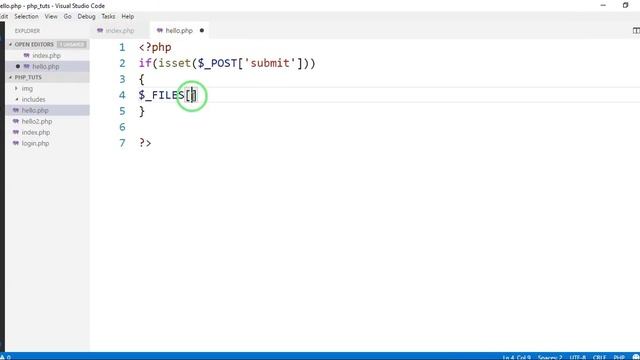Restore down the Visual Studio Code window
640x360 pixels.
point(625,5)
